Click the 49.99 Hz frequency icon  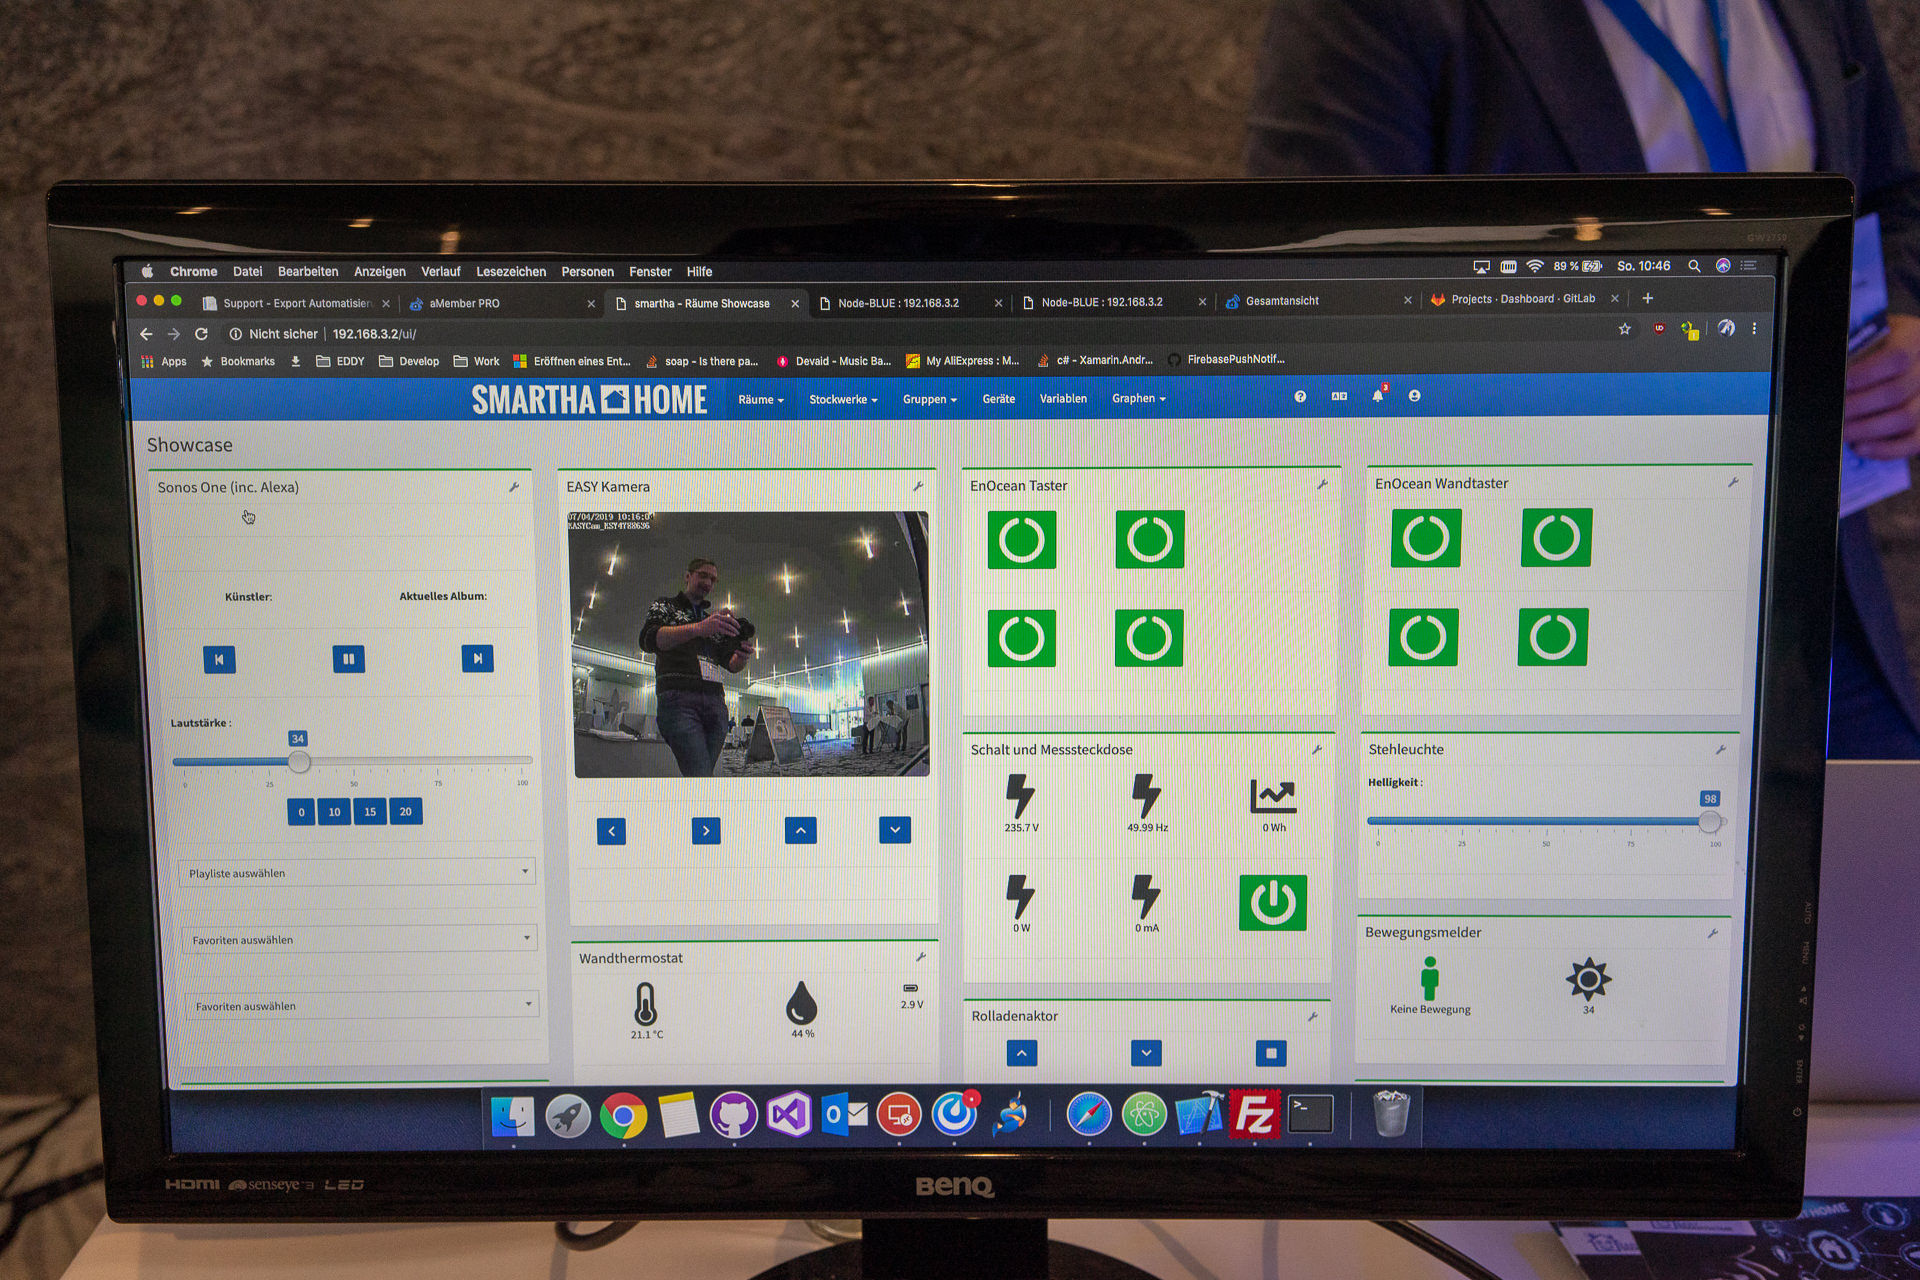(1147, 797)
